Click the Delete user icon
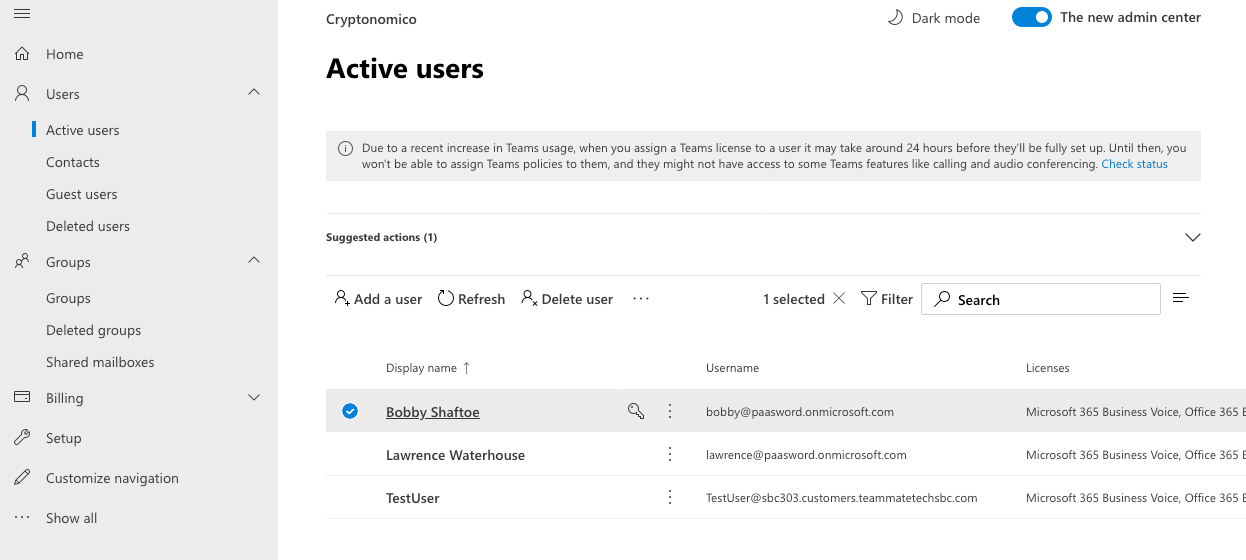 tap(529, 298)
